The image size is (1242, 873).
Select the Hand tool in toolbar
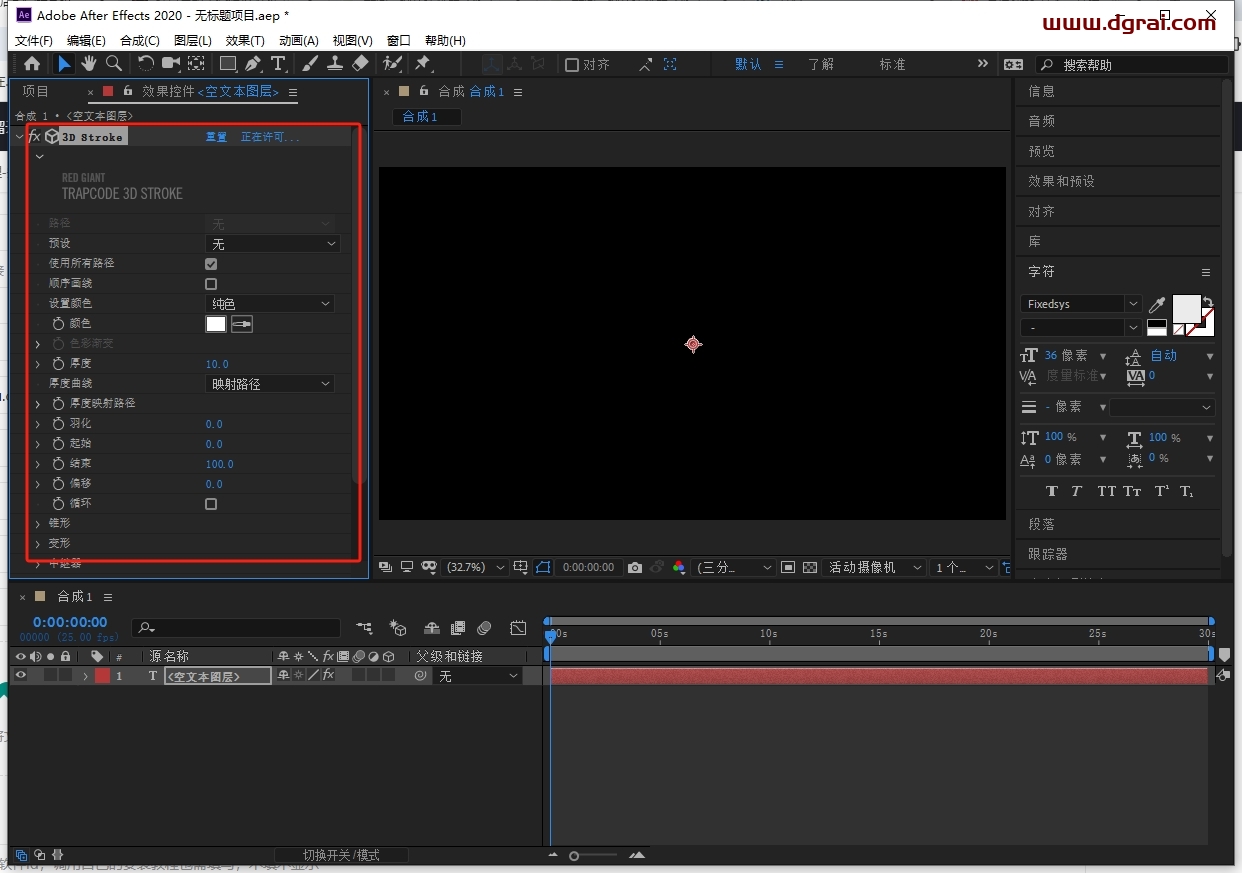coord(89,64)
